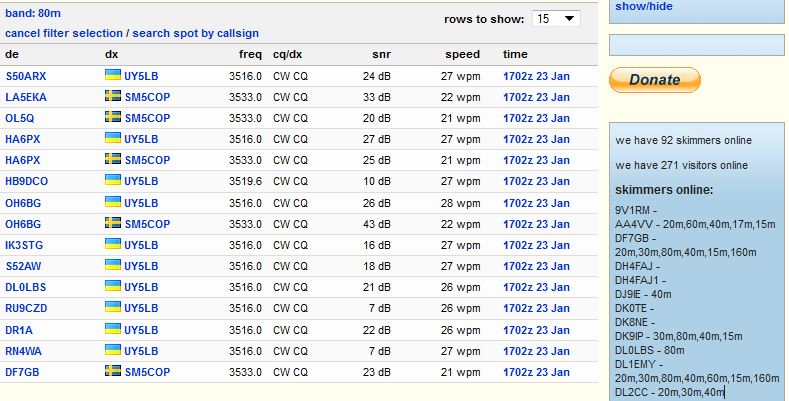Click the Sweden flag in the OL5Q row
Screen dimensions: 789x401
(113, 118)
